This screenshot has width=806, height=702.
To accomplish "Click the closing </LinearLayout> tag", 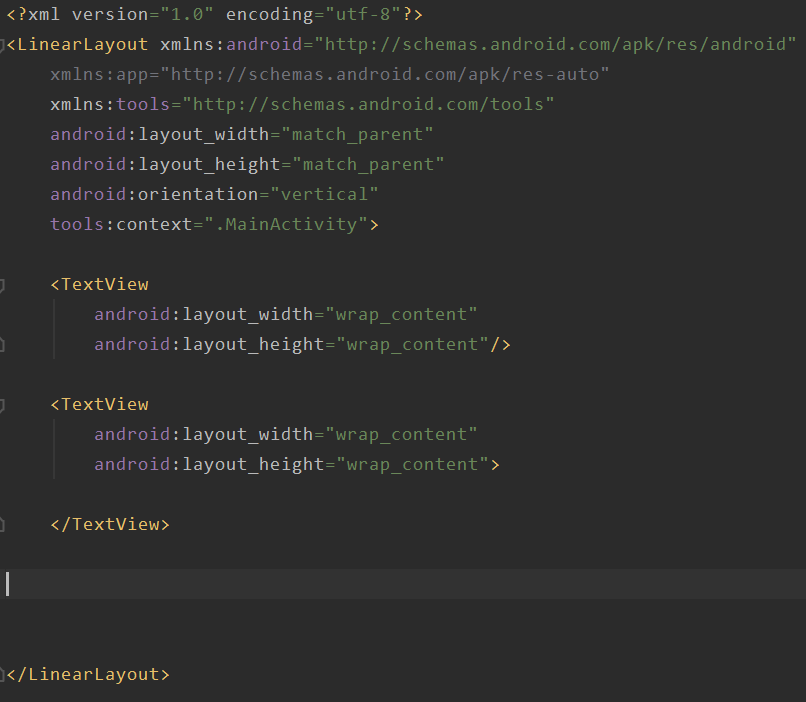I will [88, 674].
